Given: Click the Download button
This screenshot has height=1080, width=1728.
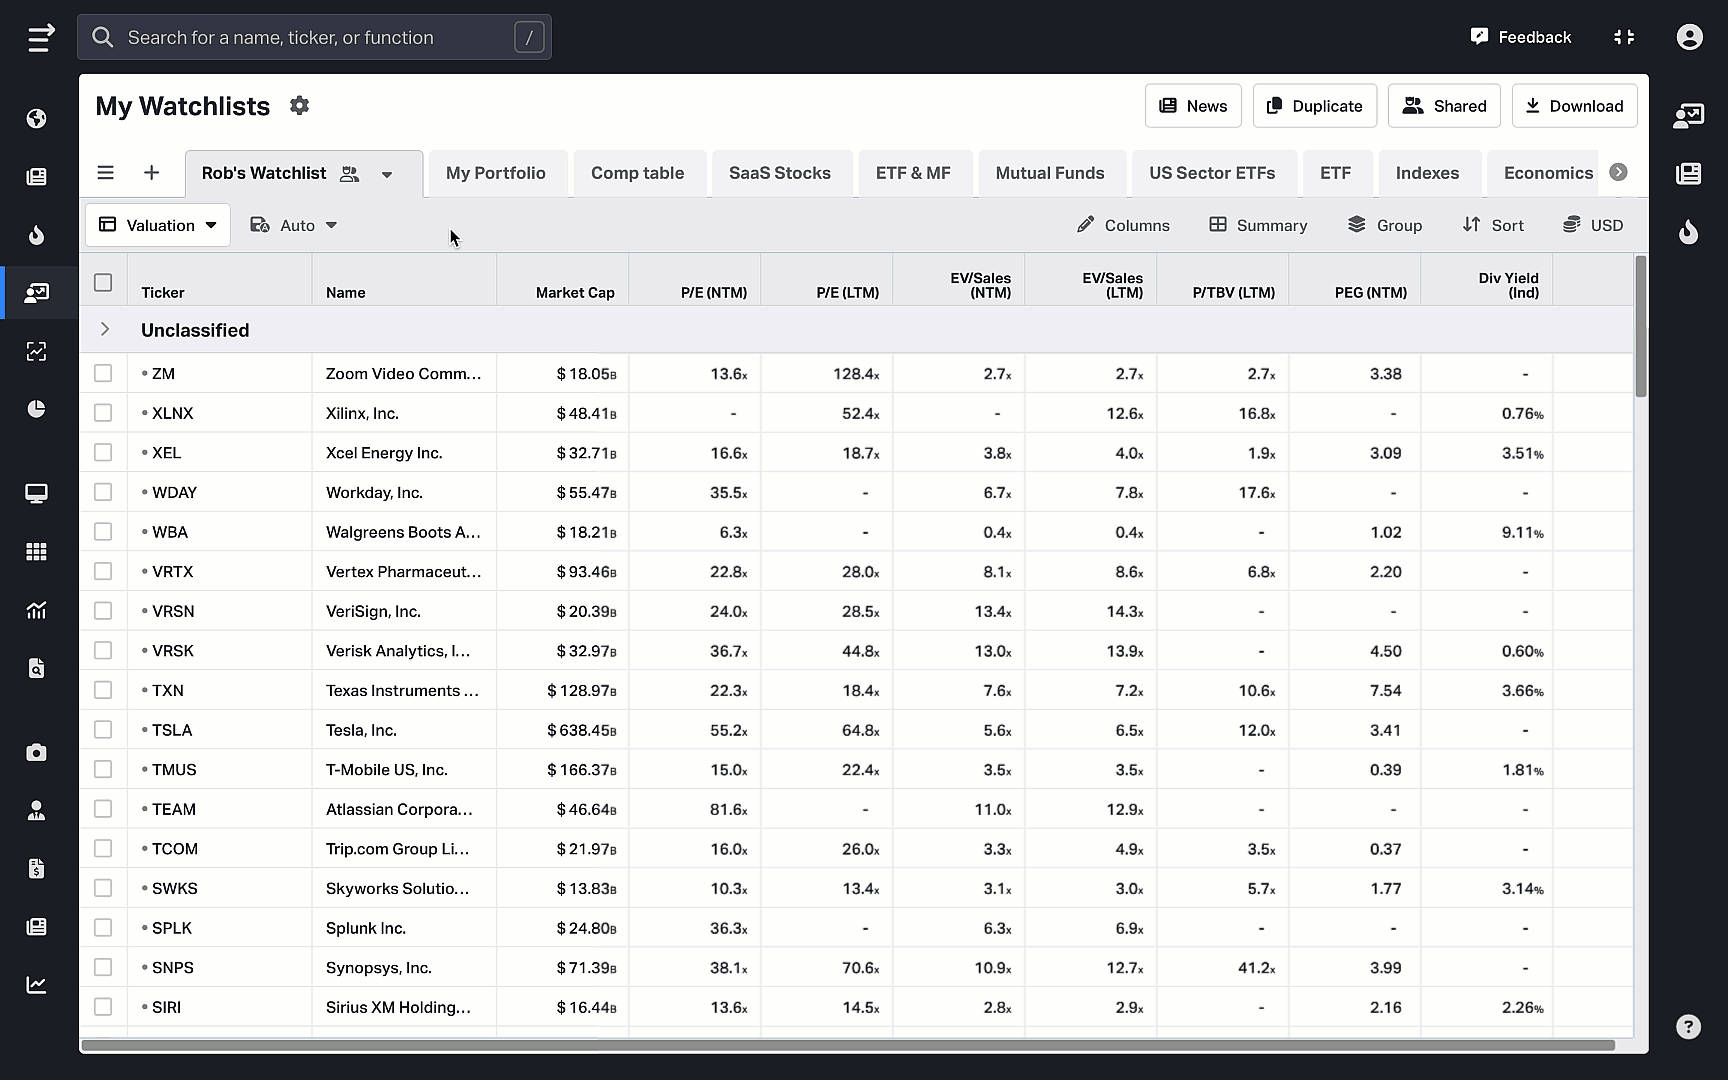Looking at the screenshot, I should tap(1575, 106).
